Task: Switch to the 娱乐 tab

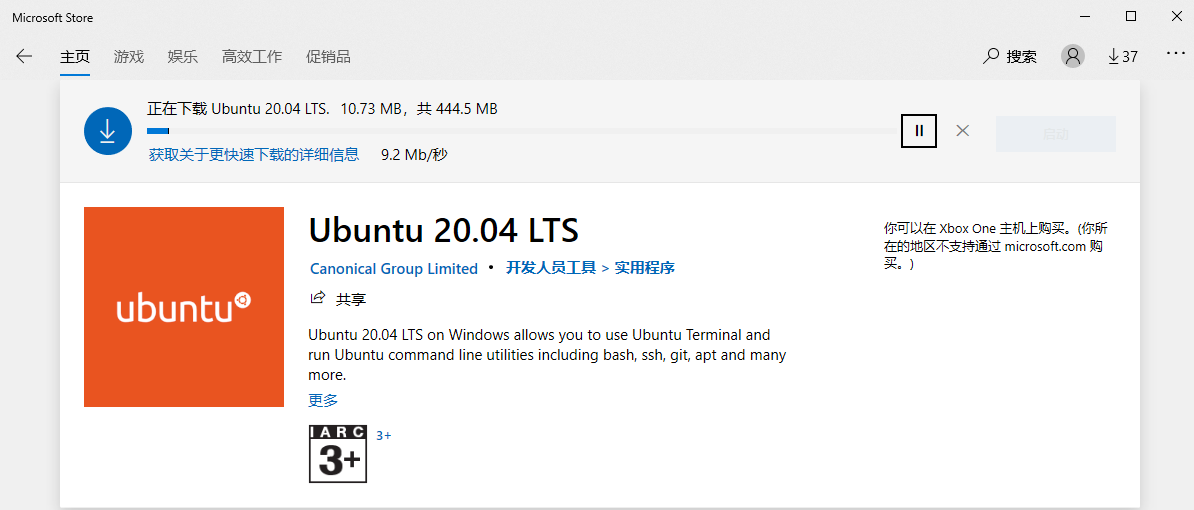Action: tap(183, 56)
